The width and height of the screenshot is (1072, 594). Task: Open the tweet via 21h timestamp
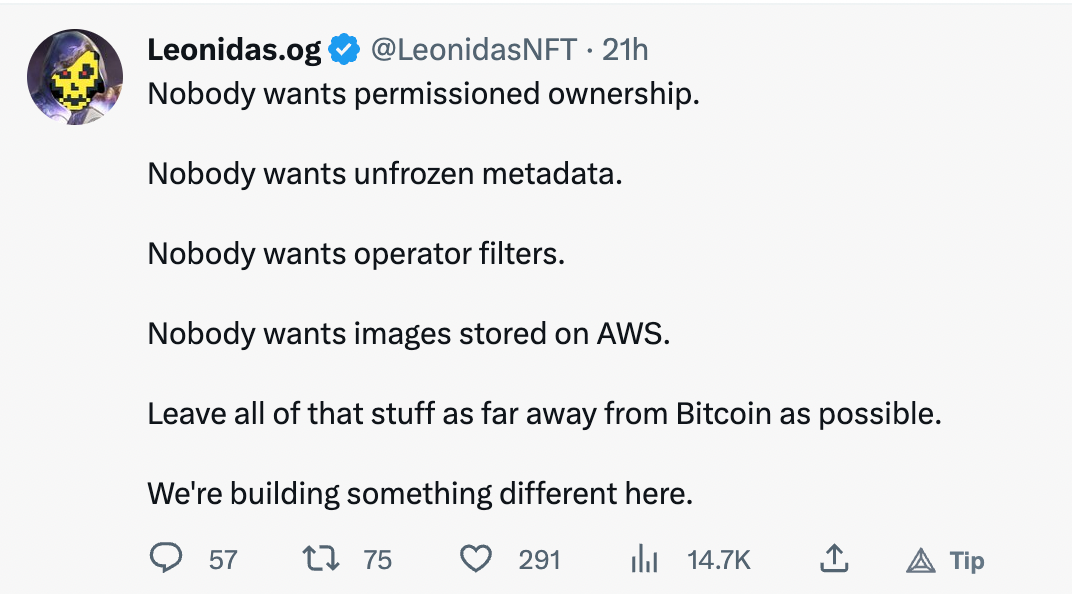(625, 49)
